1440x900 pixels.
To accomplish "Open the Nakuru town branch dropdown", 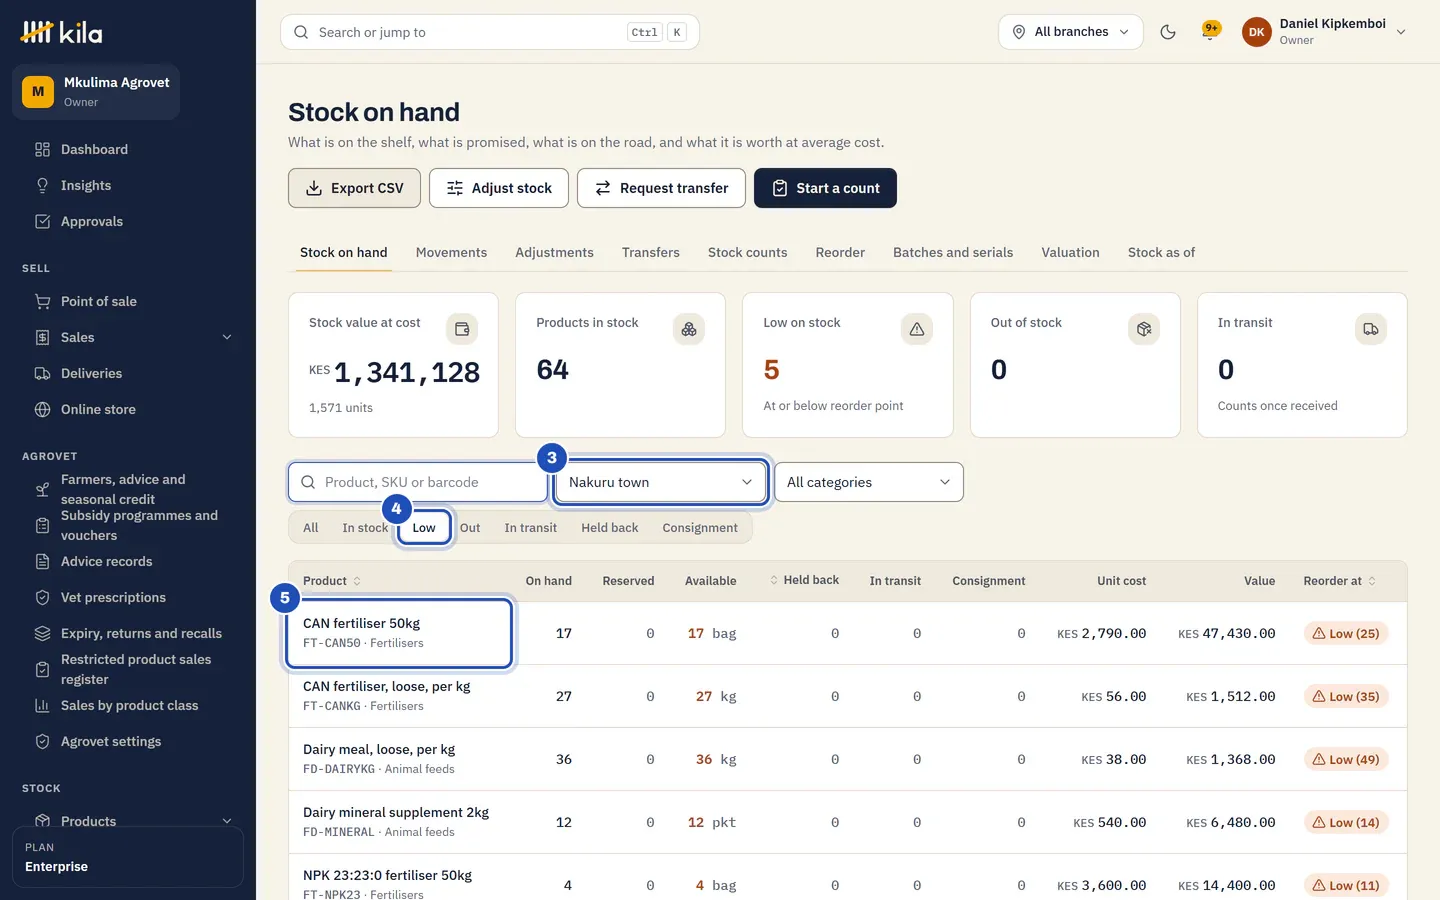I will (661, 482).
